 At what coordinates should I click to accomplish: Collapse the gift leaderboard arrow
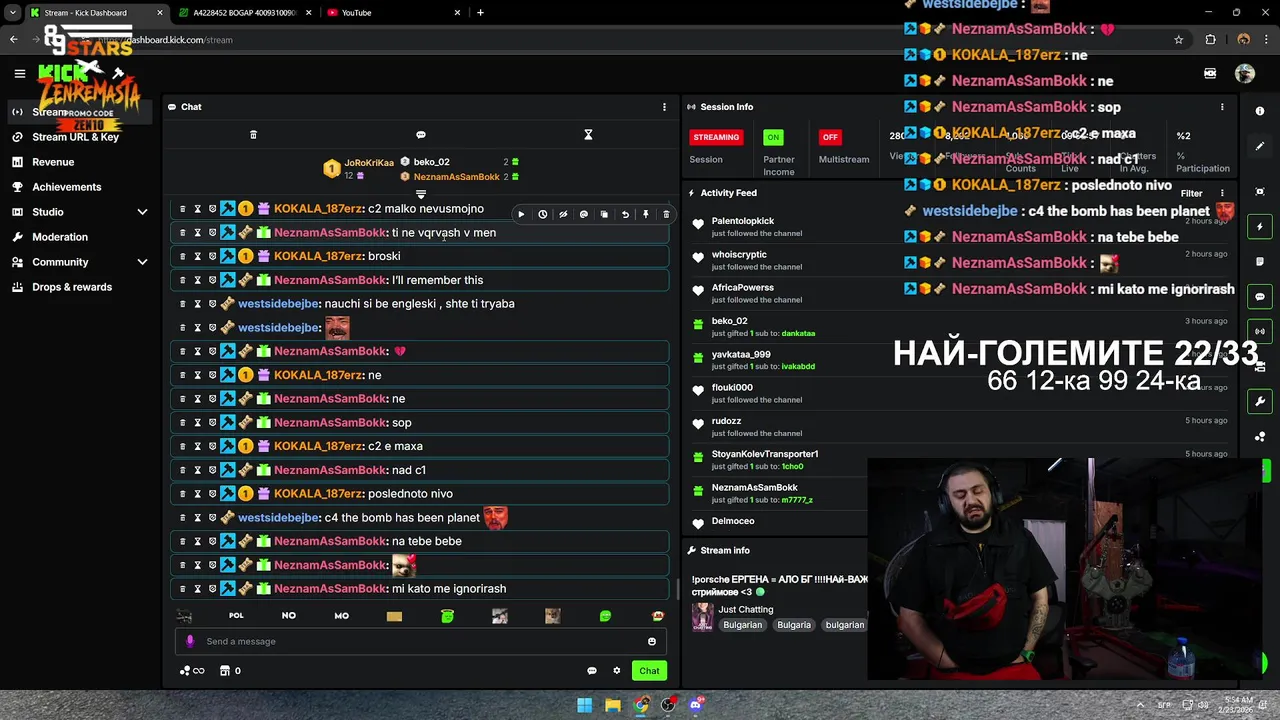pyautogui.click(x=421, y=194)
